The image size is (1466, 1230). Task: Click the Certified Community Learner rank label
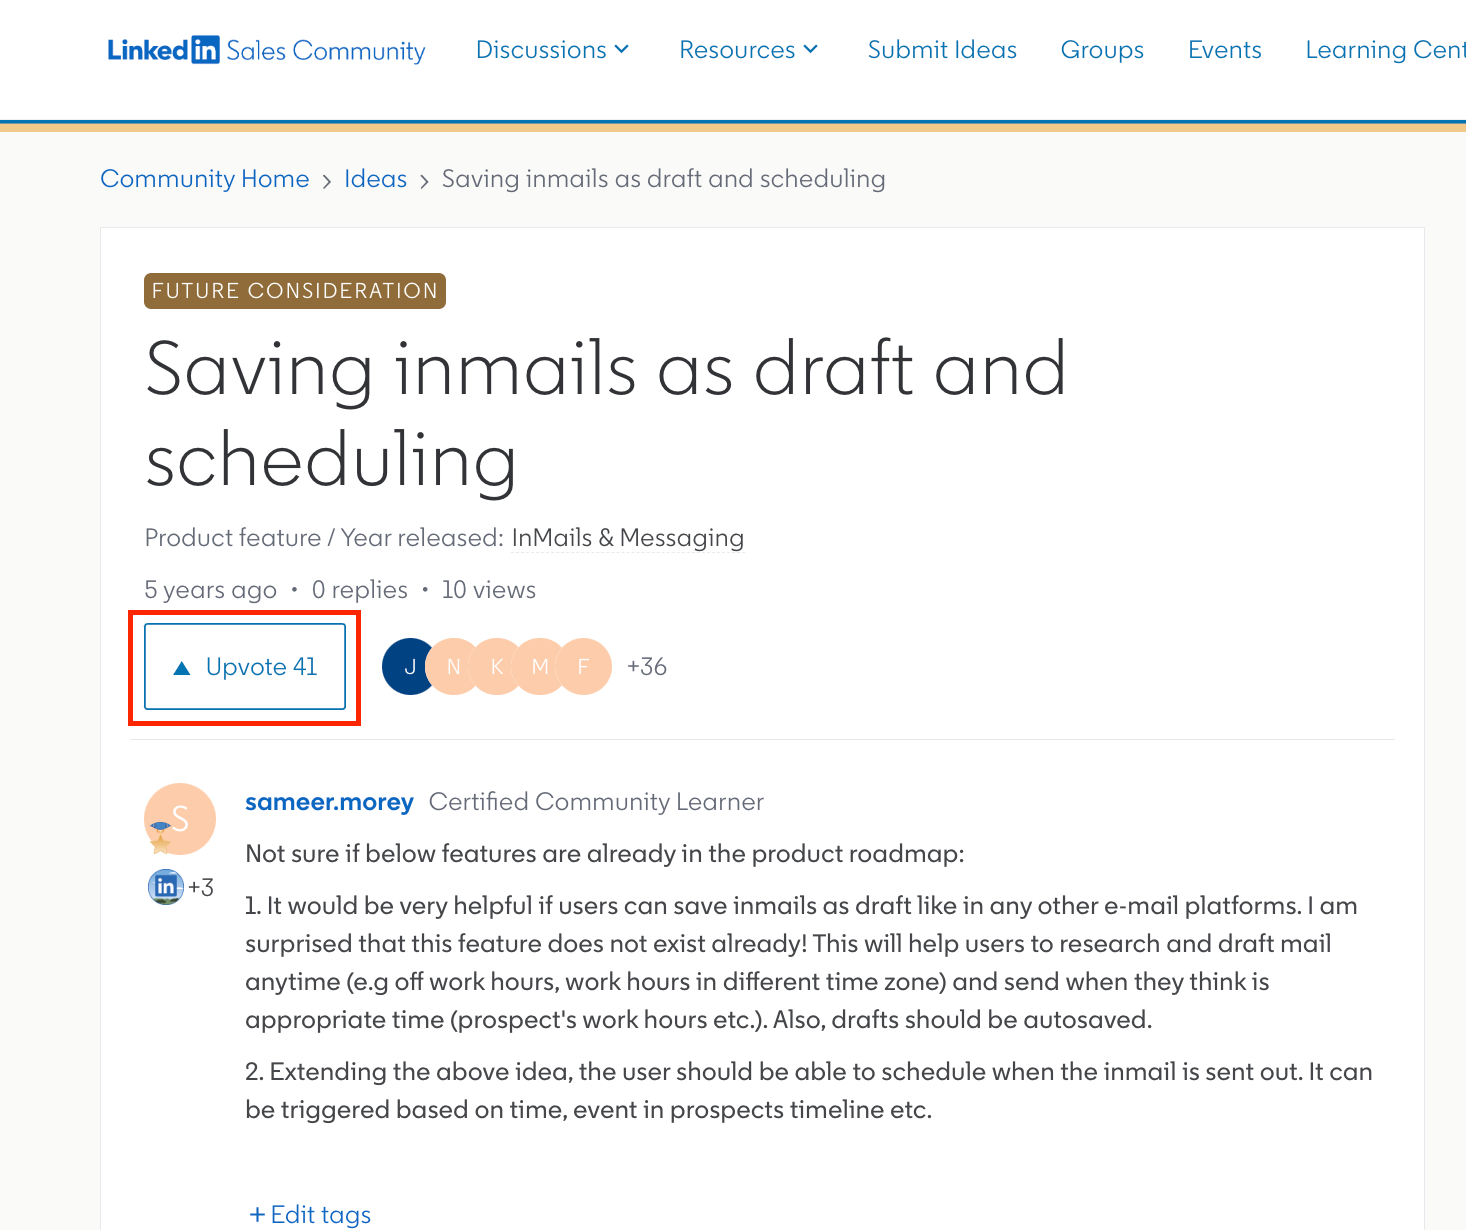(596, 802)
